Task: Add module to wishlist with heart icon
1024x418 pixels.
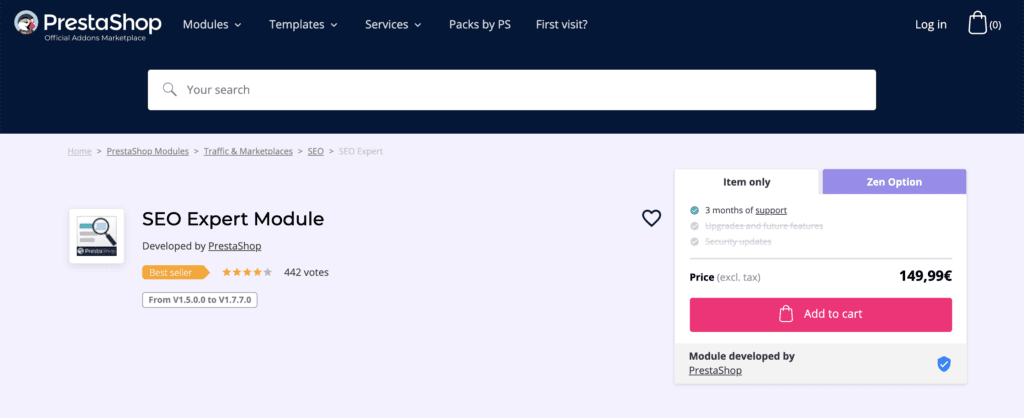Action: (x=651, y=218)
